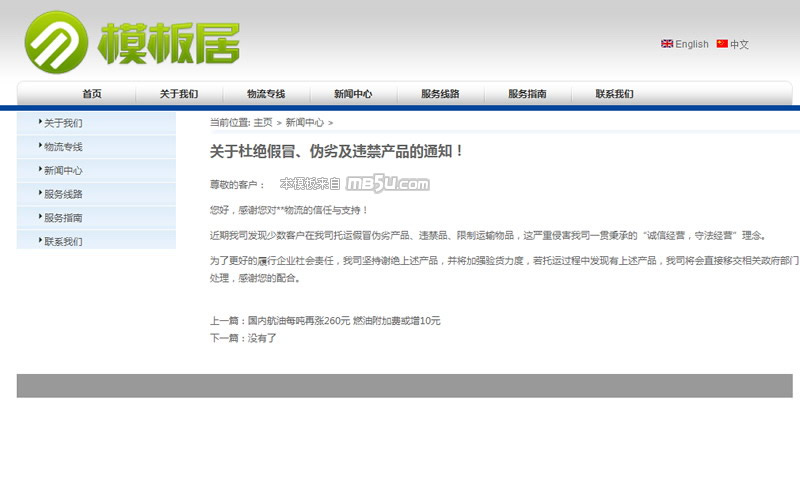The image size is (800, 495).
Task: Click 主页 in the breadcrumb
Action: [x=262, y=122]
